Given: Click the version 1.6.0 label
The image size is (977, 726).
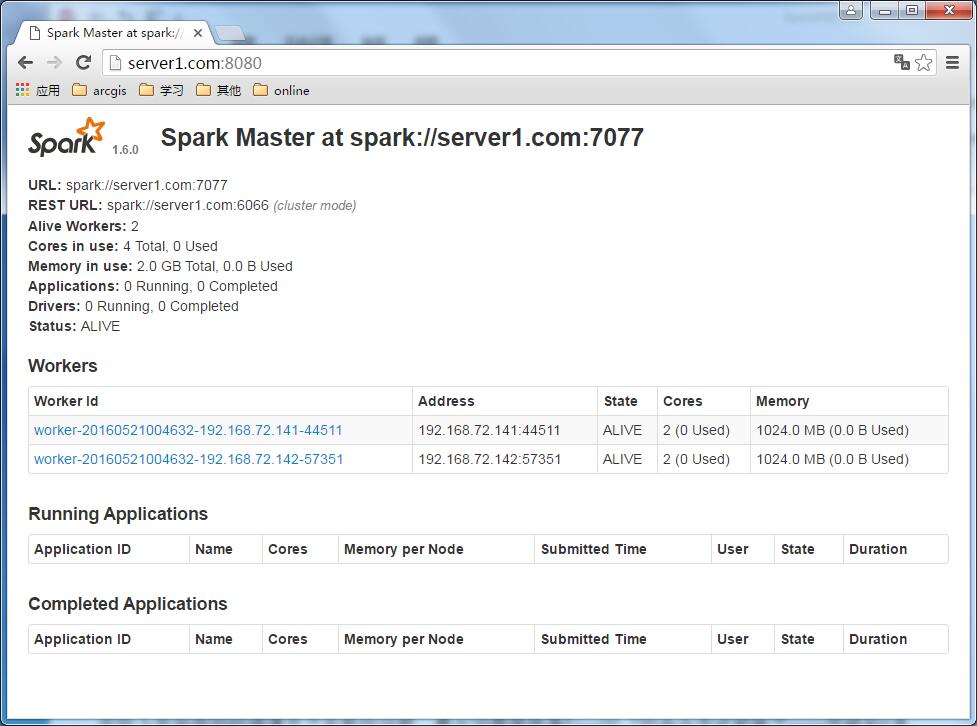Looking at the screenshot, I should pos(125,150).
